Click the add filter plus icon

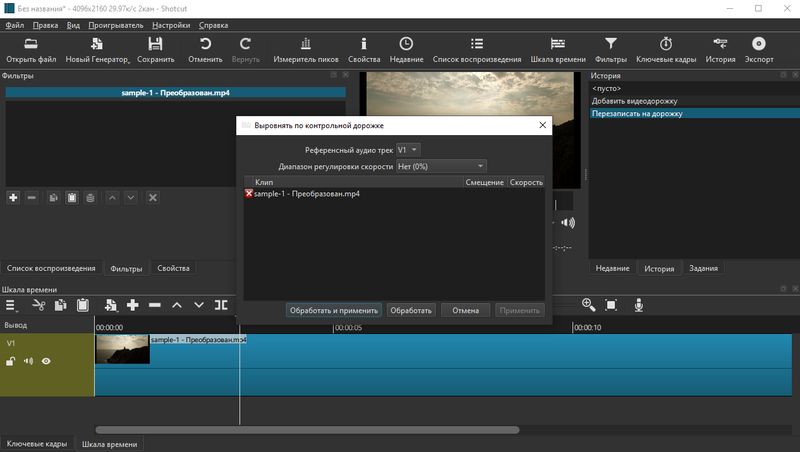(13, 198)
